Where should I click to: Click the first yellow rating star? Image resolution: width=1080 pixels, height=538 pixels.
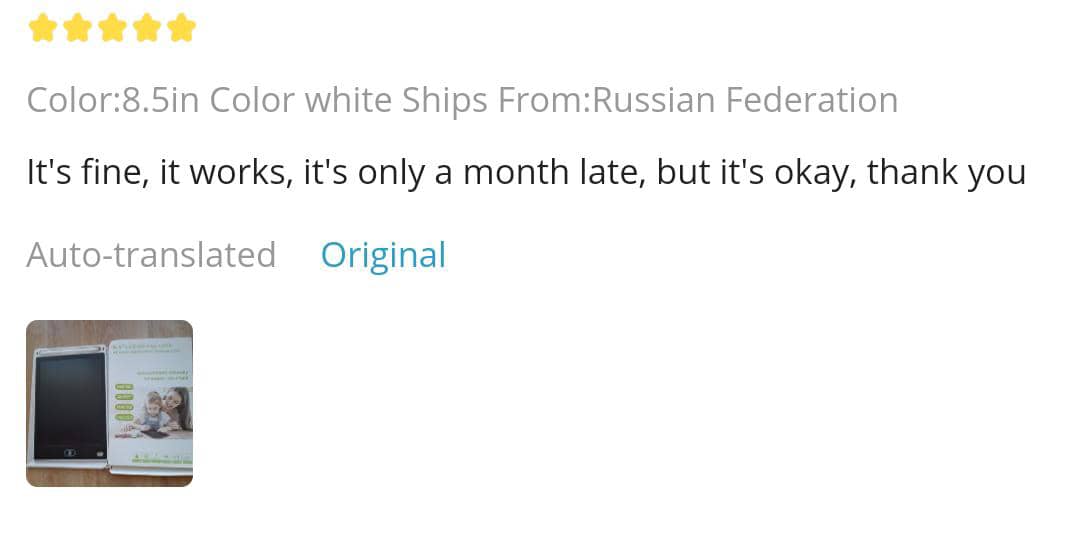(43, 28)
